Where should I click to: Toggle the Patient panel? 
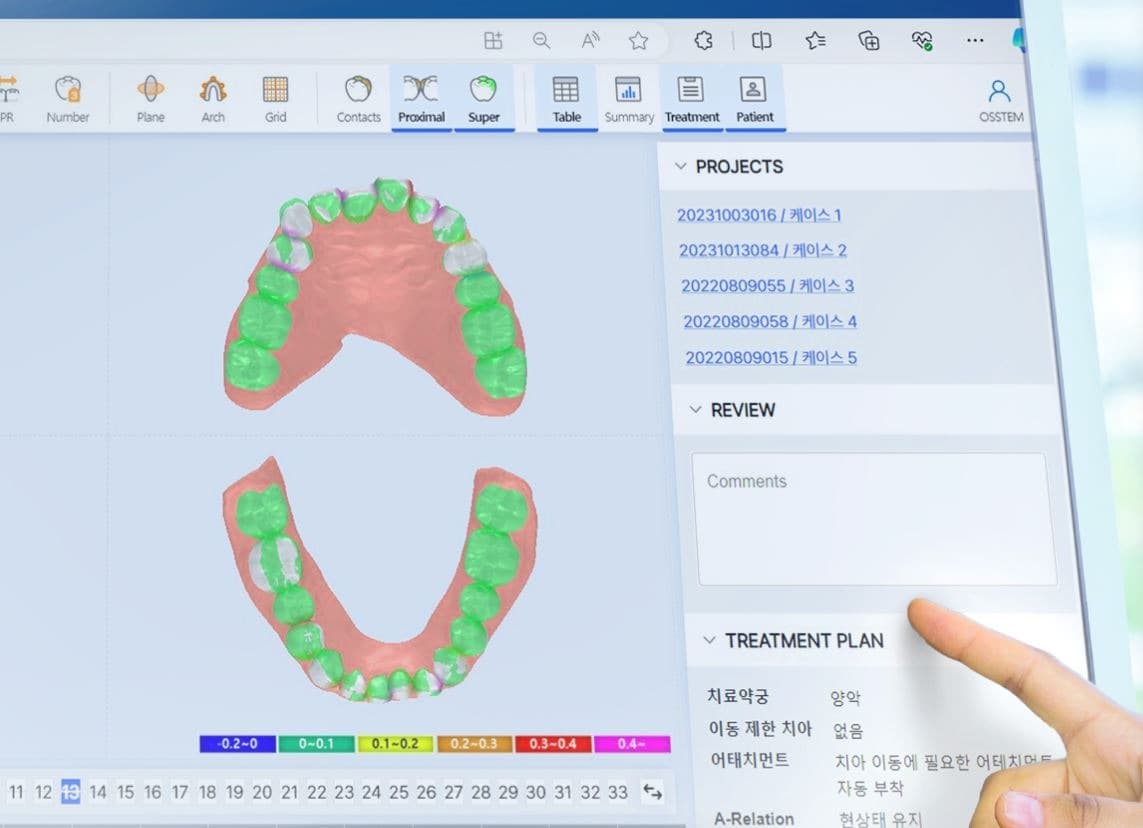coord(754,98)
